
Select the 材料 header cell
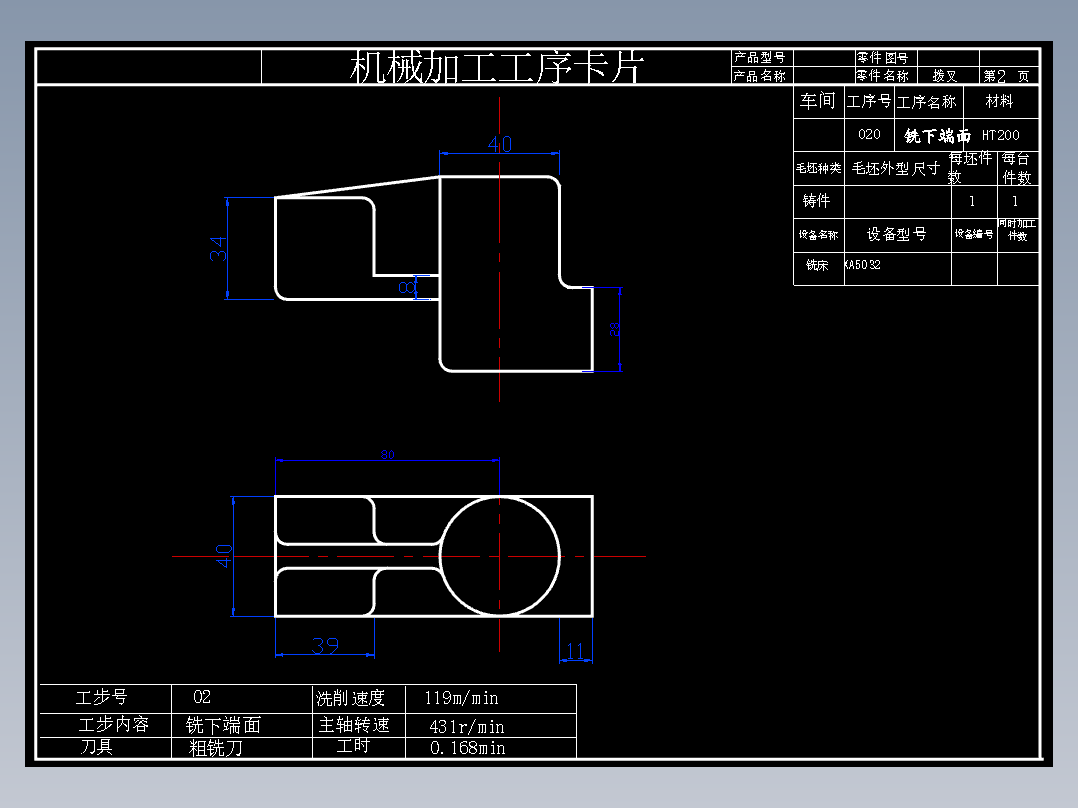[x=999, y=101]
